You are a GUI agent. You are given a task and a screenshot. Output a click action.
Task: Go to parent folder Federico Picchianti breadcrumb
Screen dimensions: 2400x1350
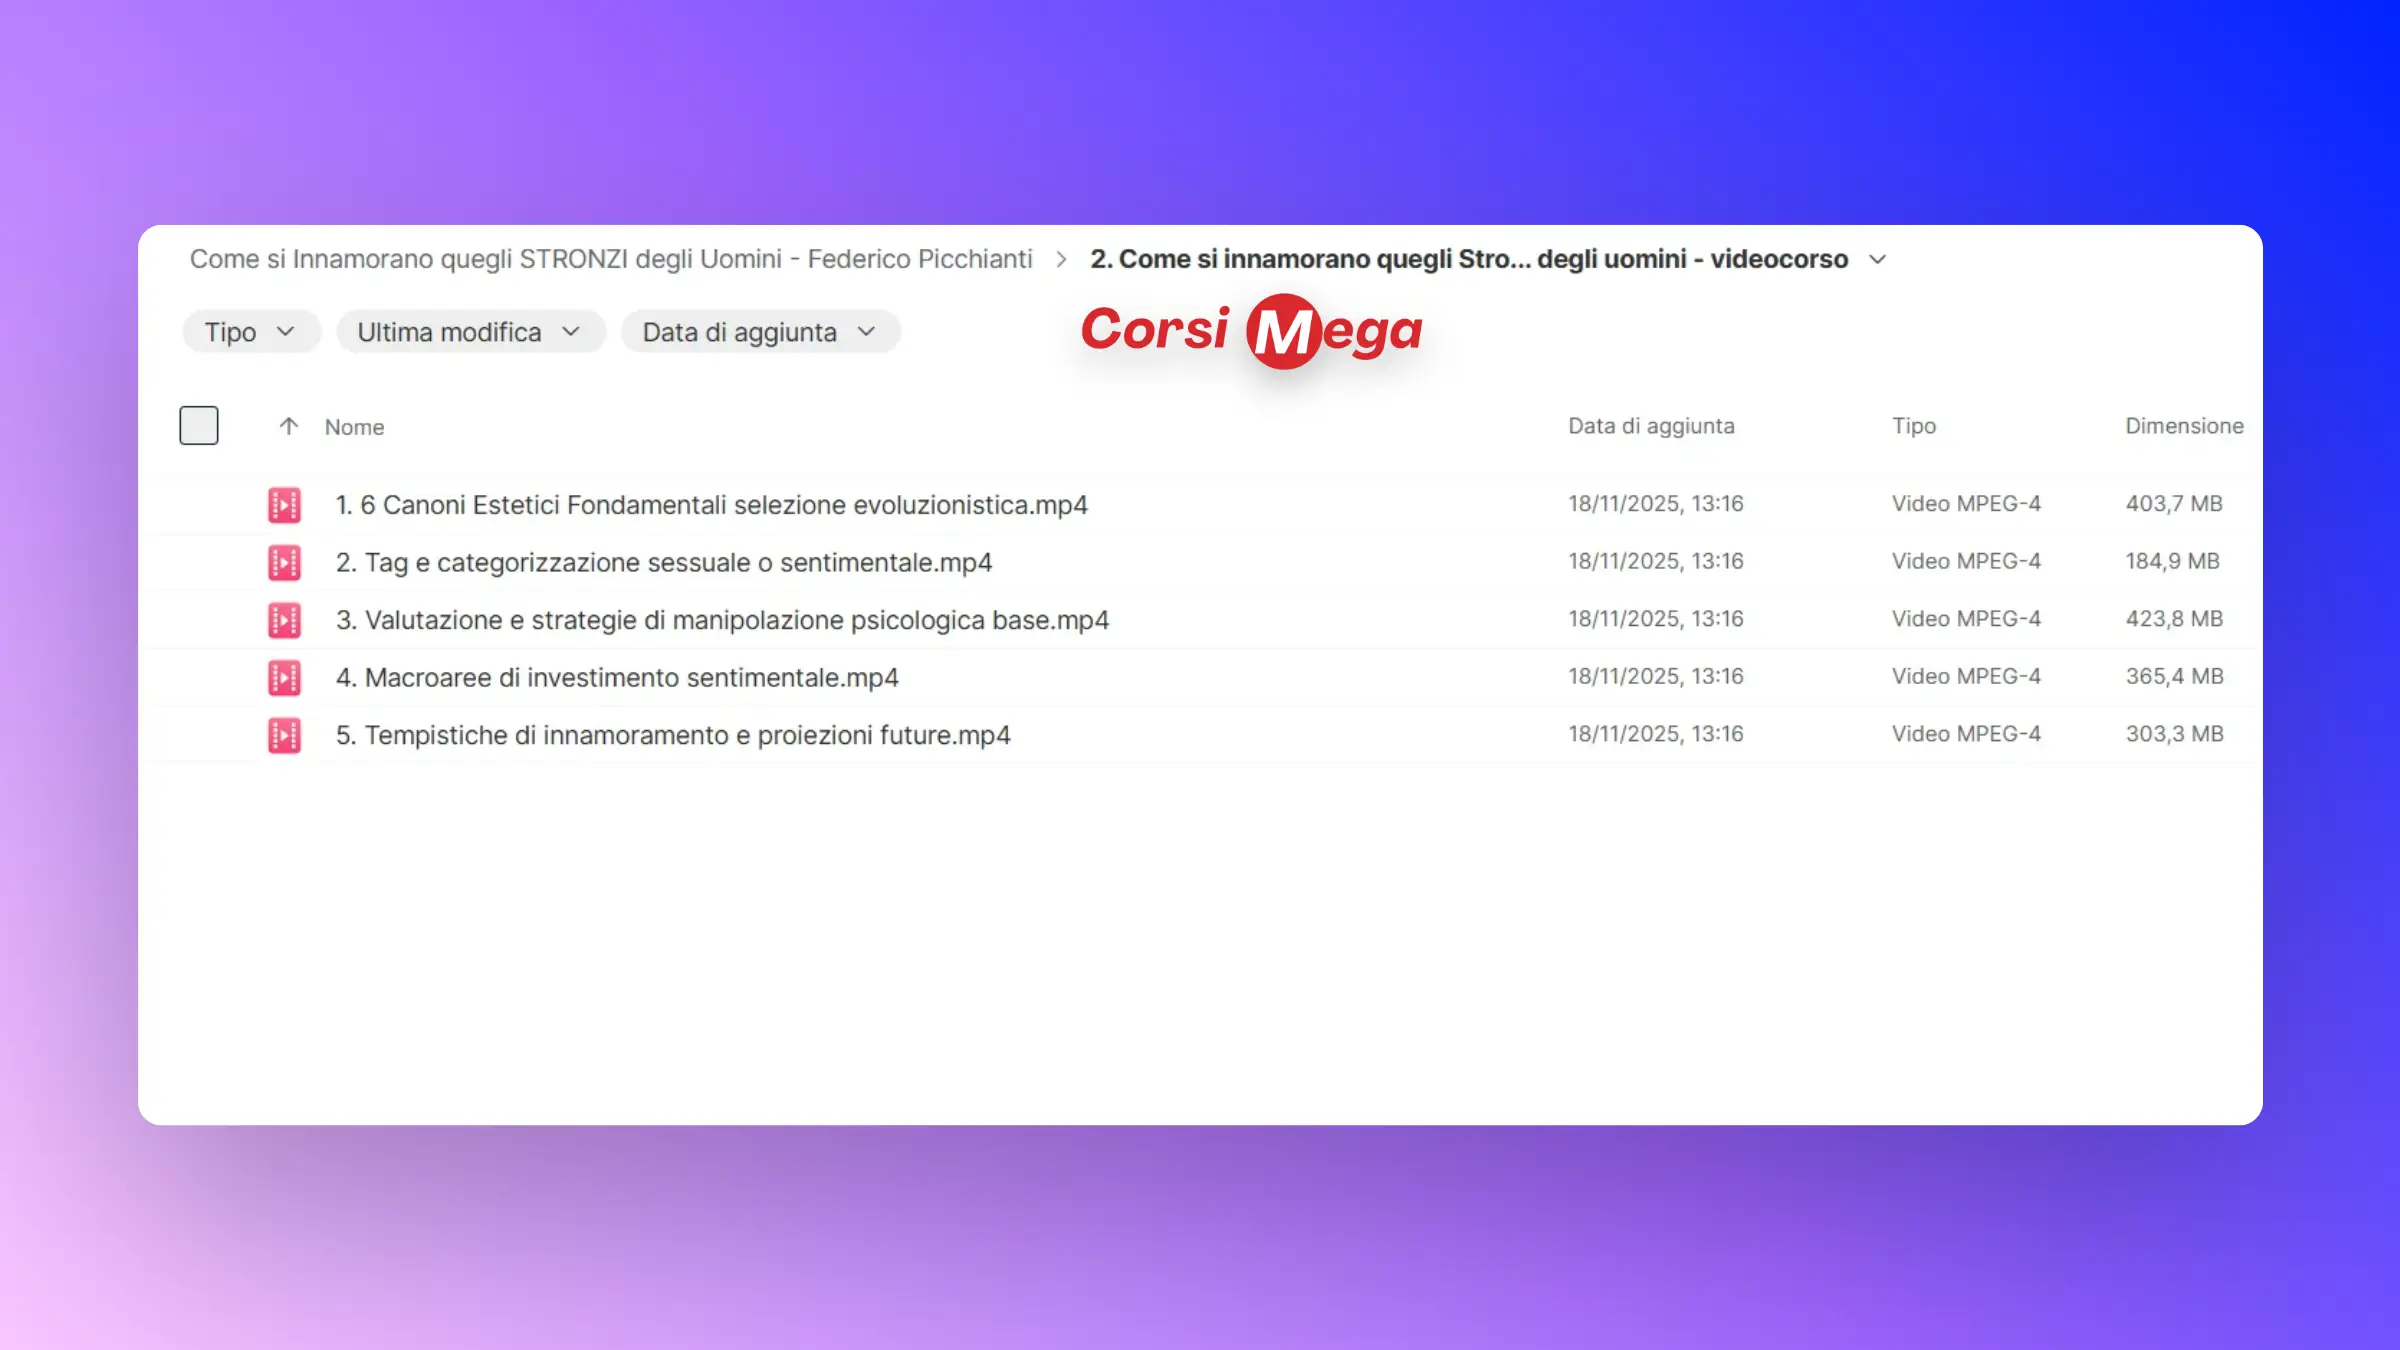click(610, 260)
